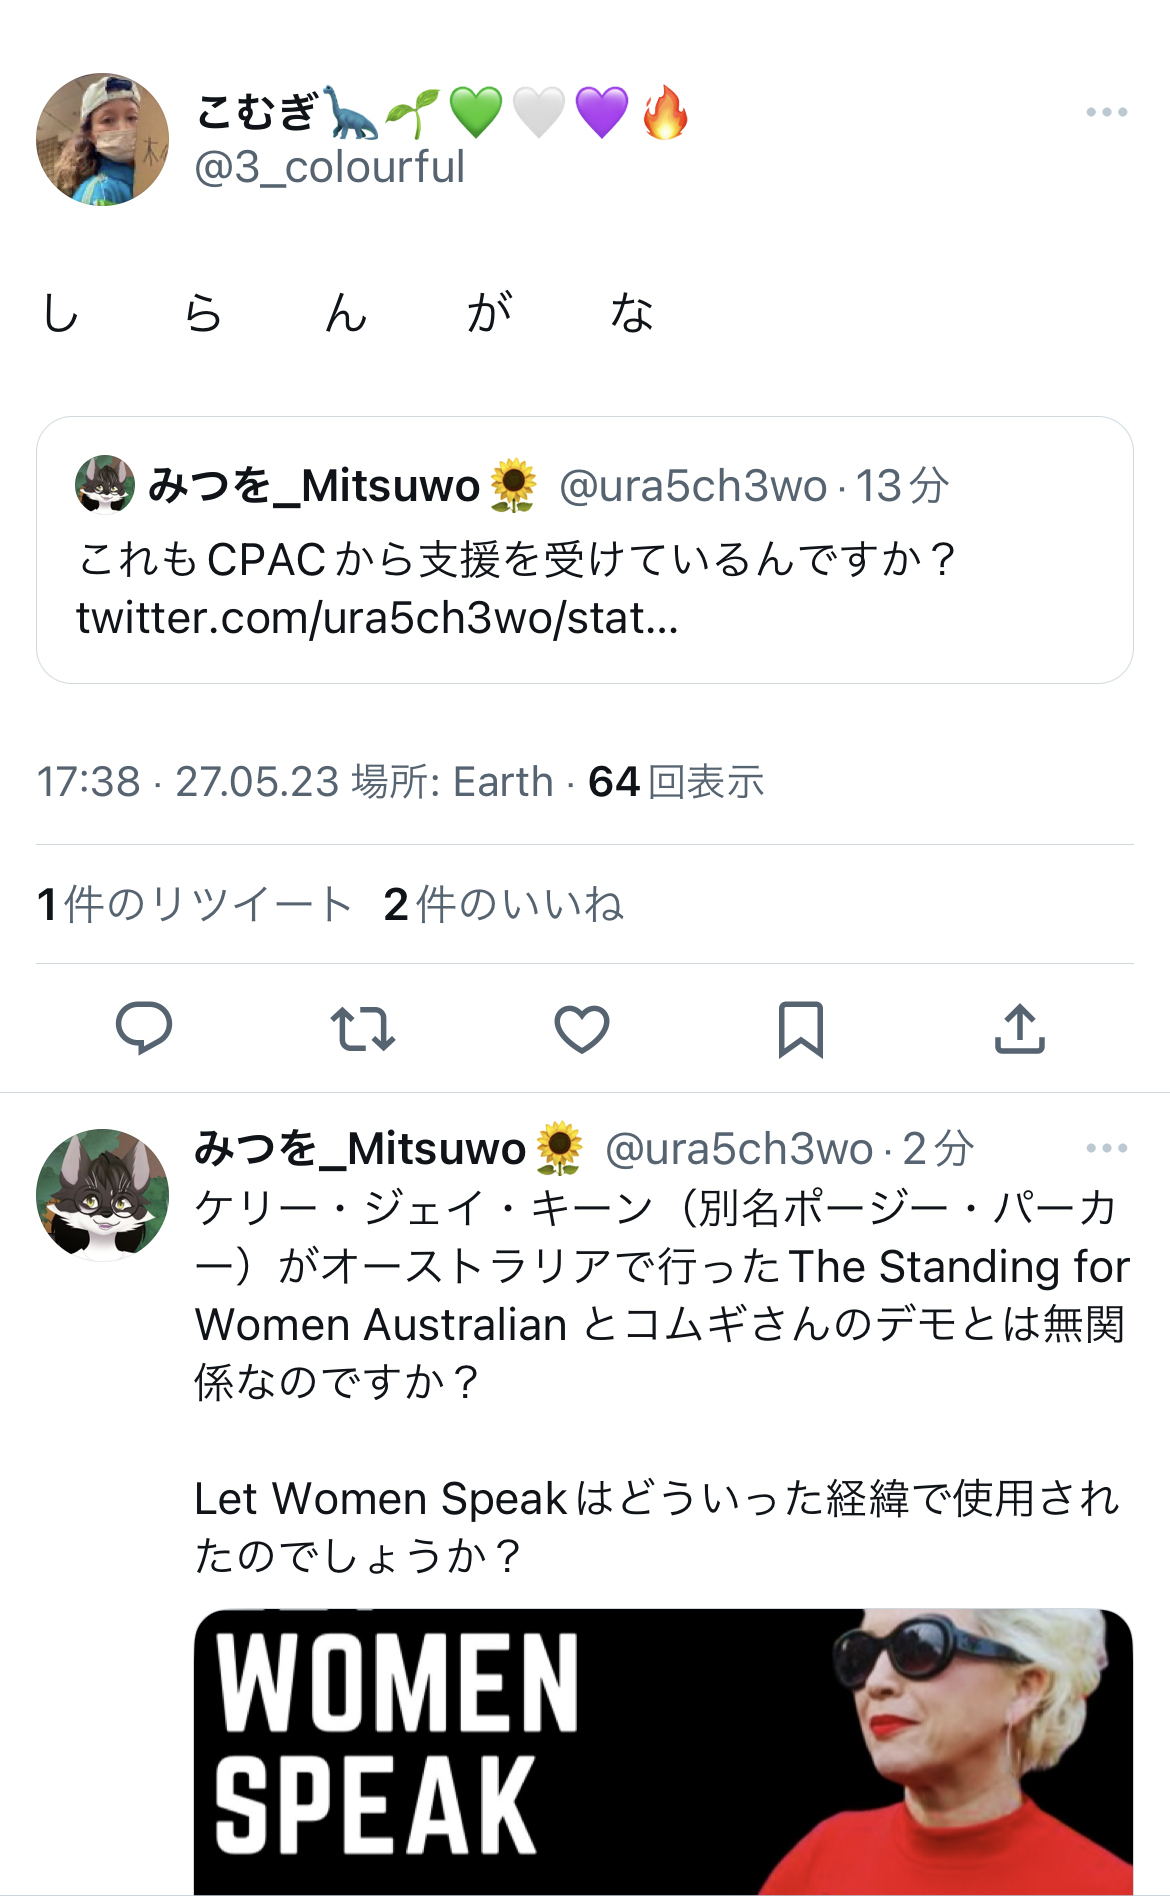Image resolution: width=1170 pixels, height=1896 pixels.
Task: Open the @3_colourful handle
Action: pos(330,168)
